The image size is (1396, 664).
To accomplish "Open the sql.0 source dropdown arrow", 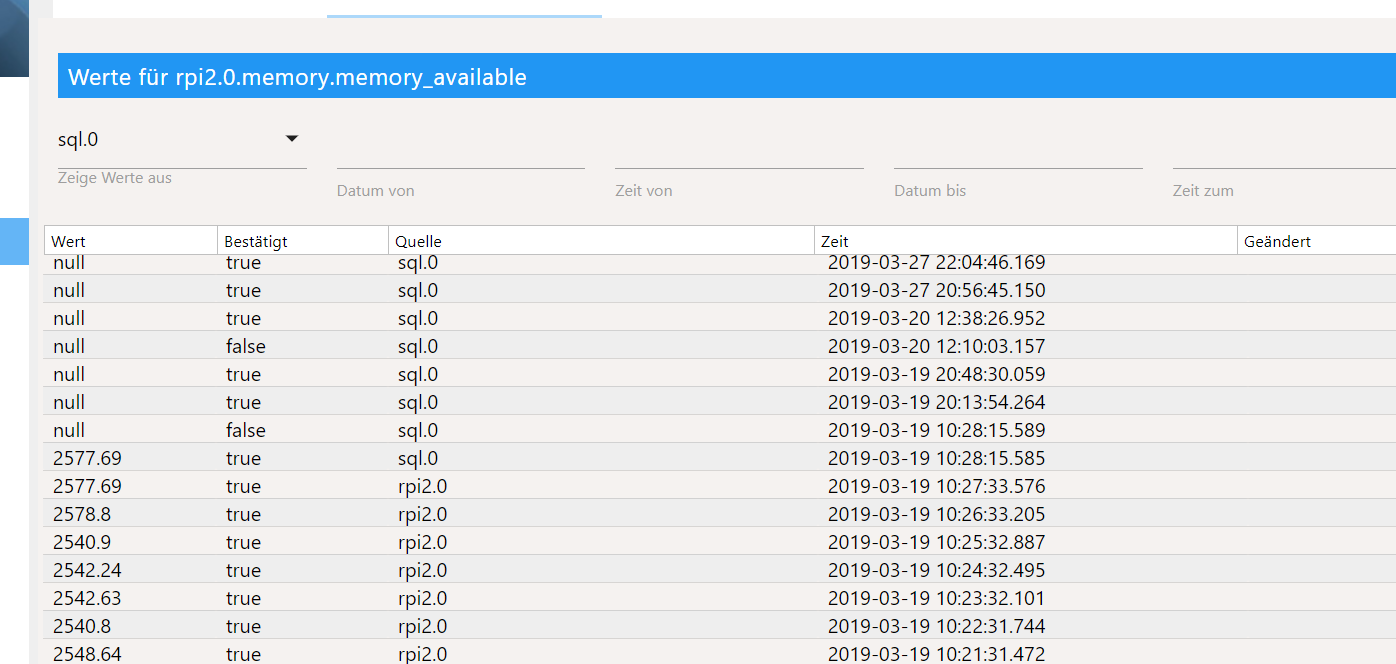I will pos(292,139).
